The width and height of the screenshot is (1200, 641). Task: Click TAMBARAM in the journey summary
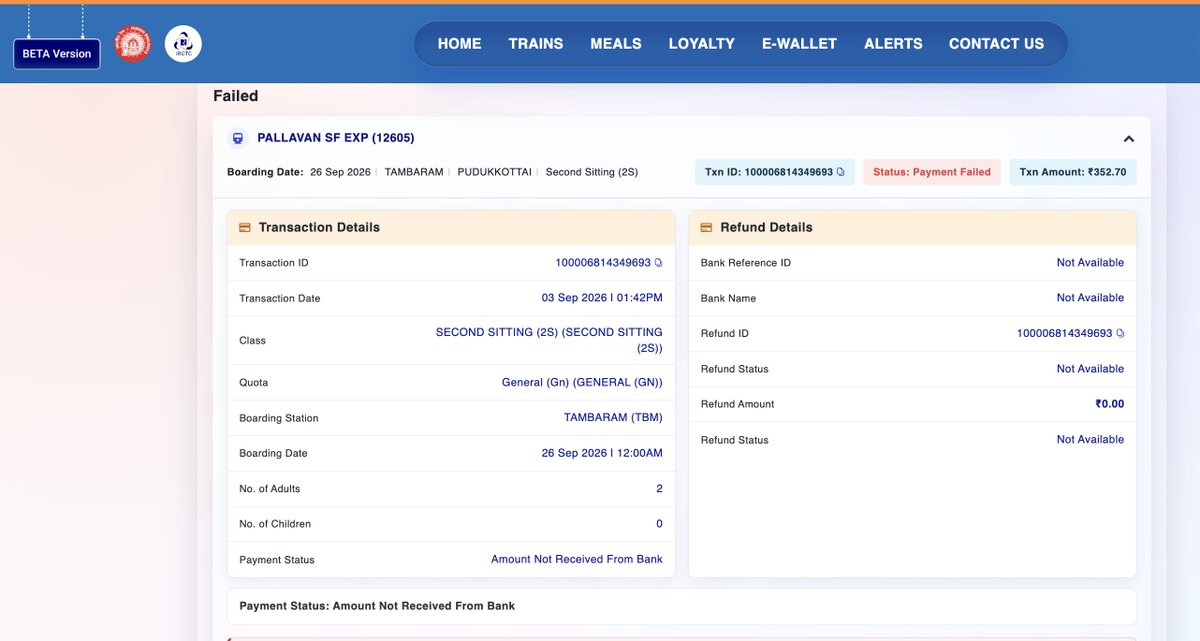tap(413, 172)
